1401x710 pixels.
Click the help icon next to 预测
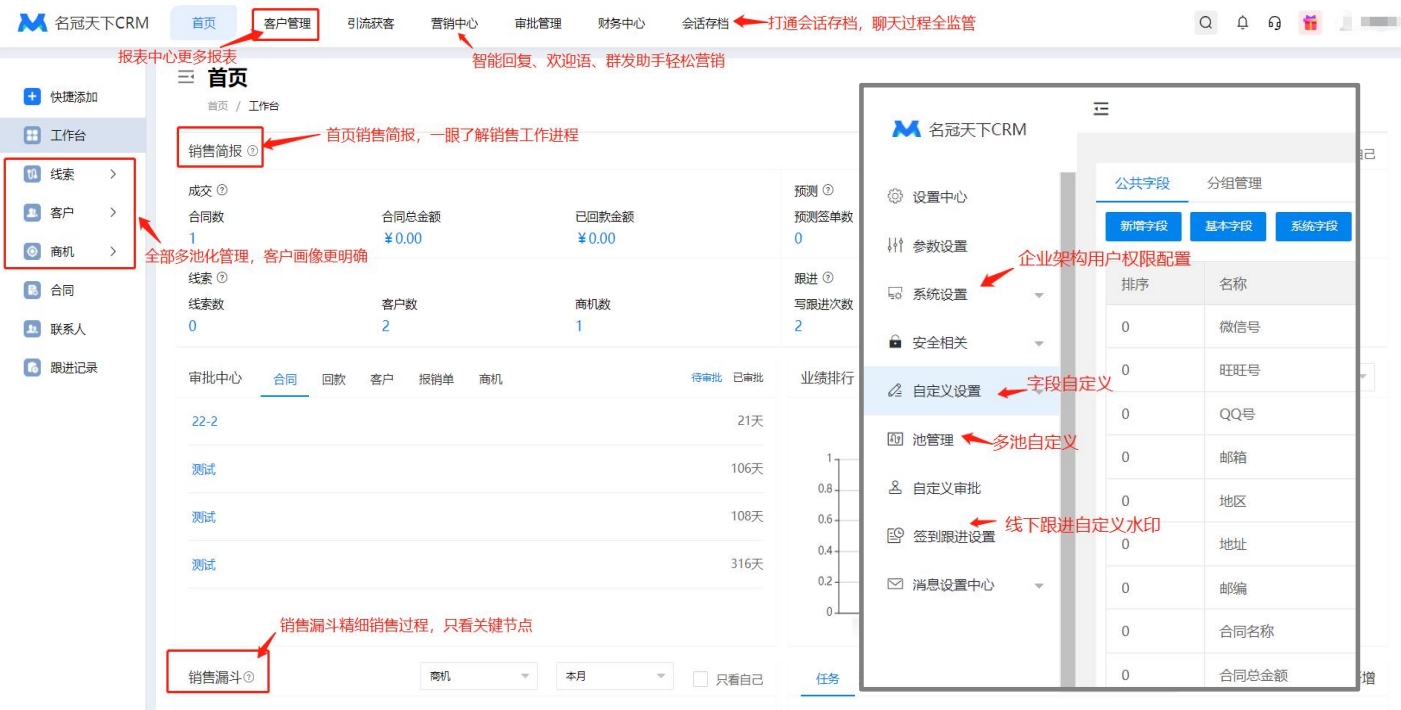click(x=828, y=190)
